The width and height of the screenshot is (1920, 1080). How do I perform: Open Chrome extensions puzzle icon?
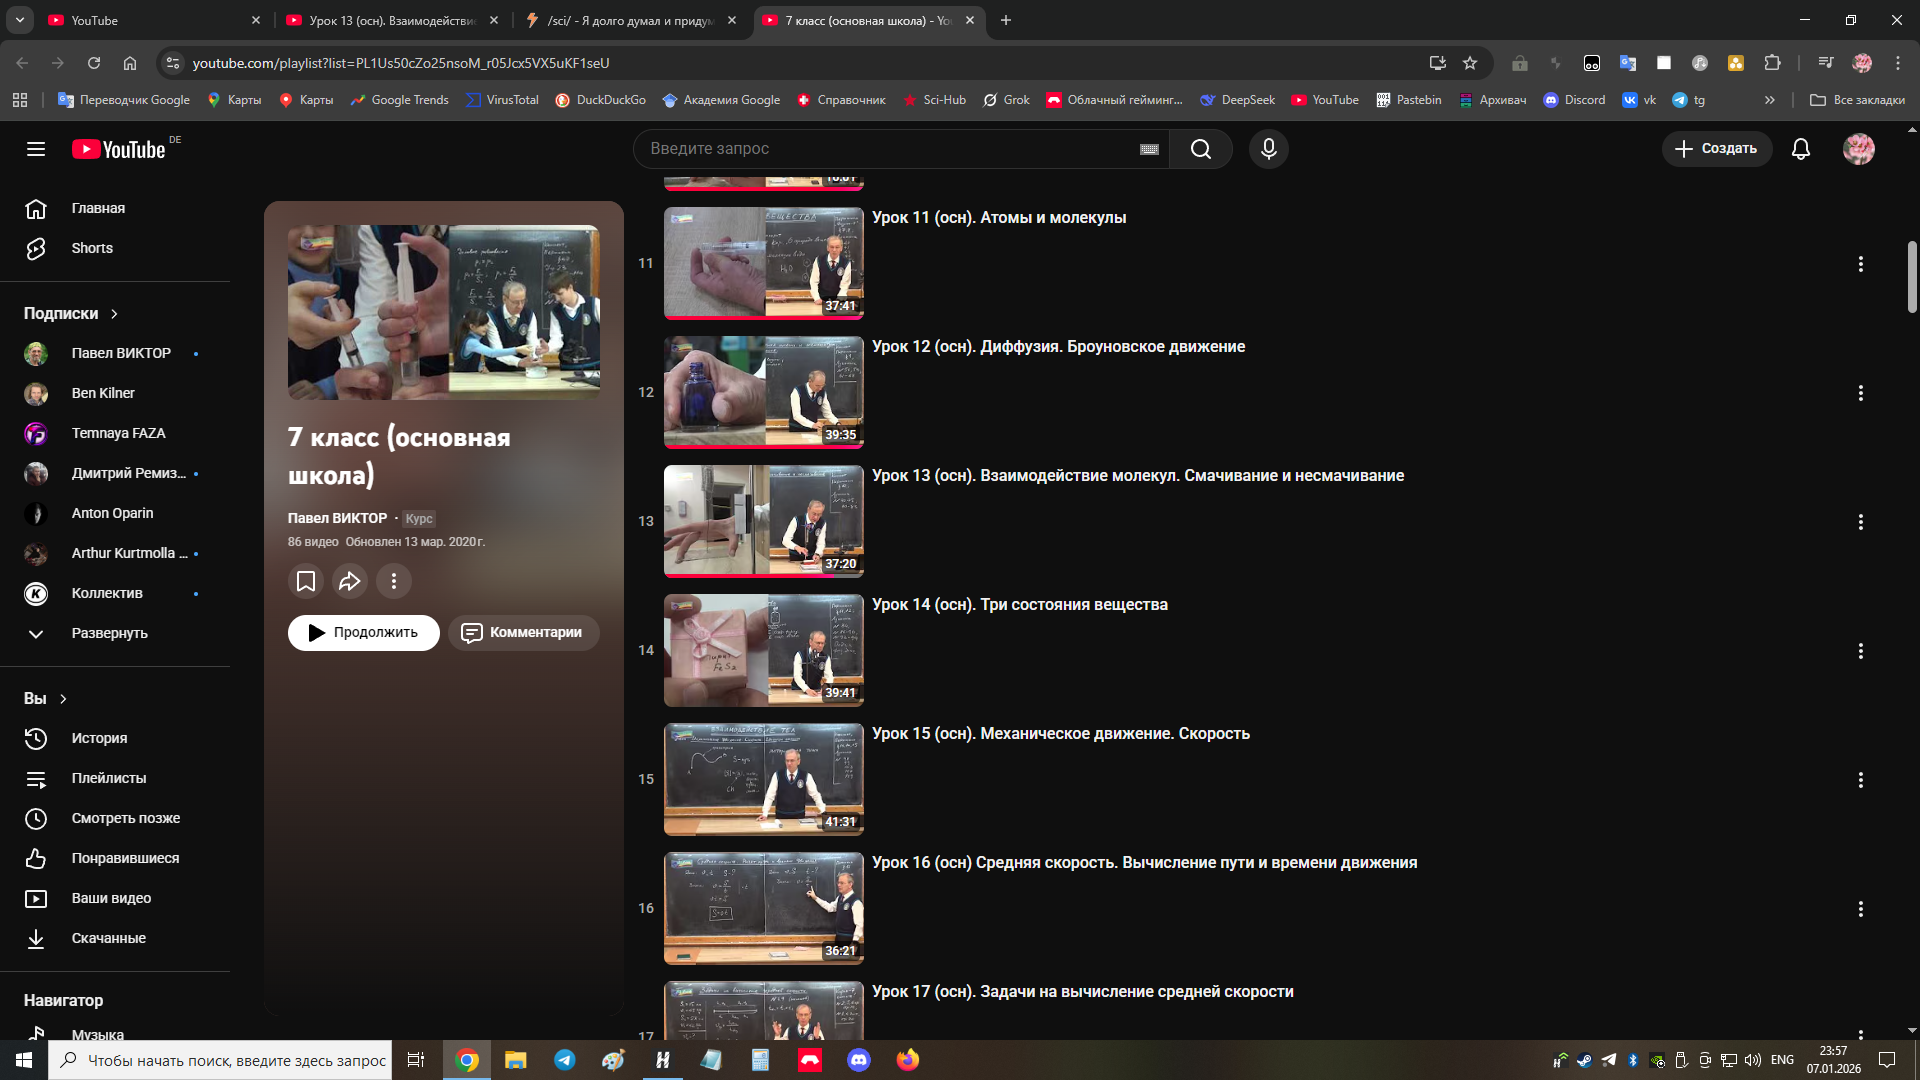pyautogui.click(x=1772, y=63)
